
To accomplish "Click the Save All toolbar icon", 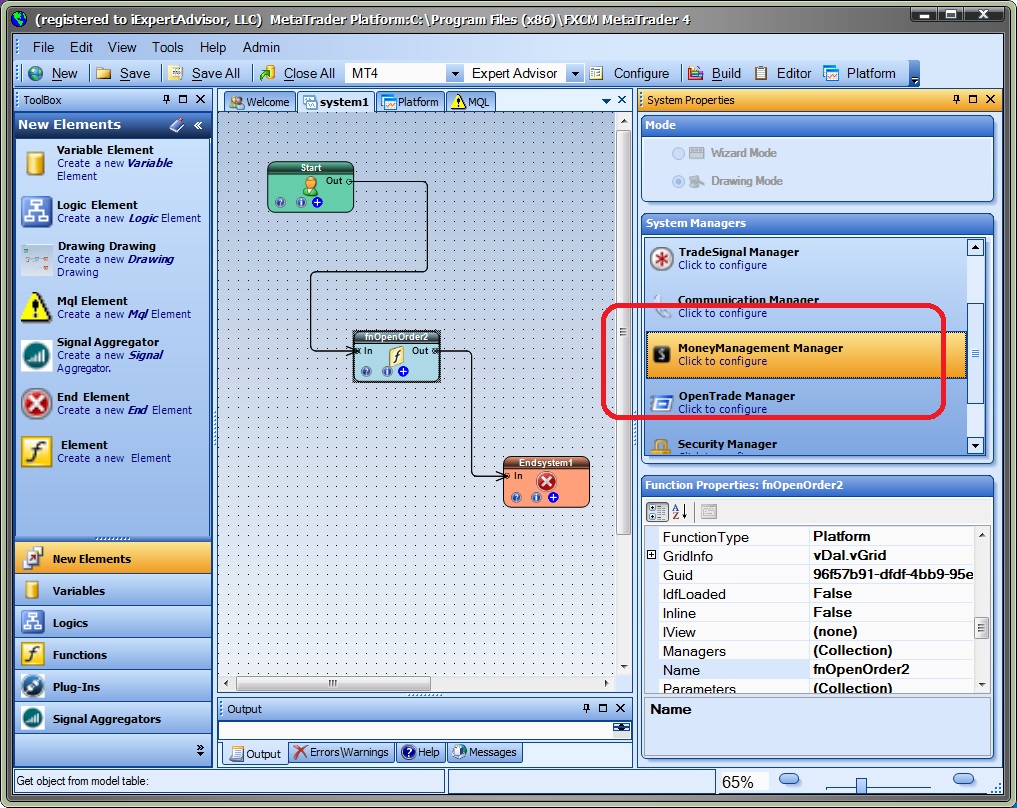I will 175,73.
